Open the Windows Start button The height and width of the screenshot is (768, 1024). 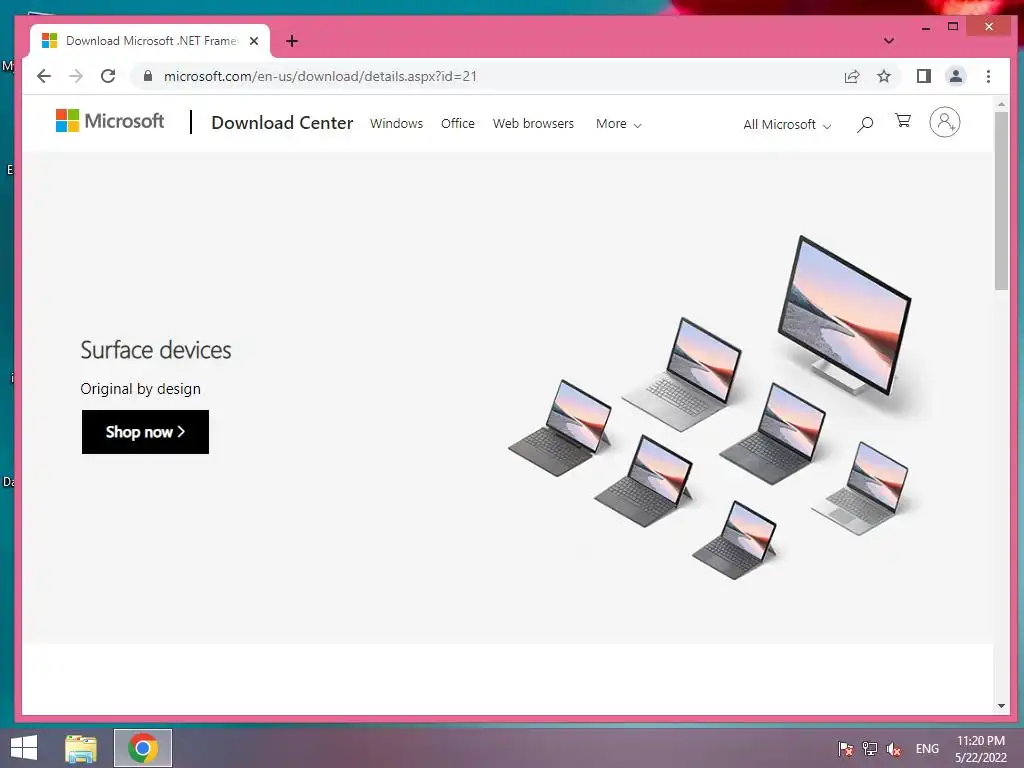click(24, 748)
